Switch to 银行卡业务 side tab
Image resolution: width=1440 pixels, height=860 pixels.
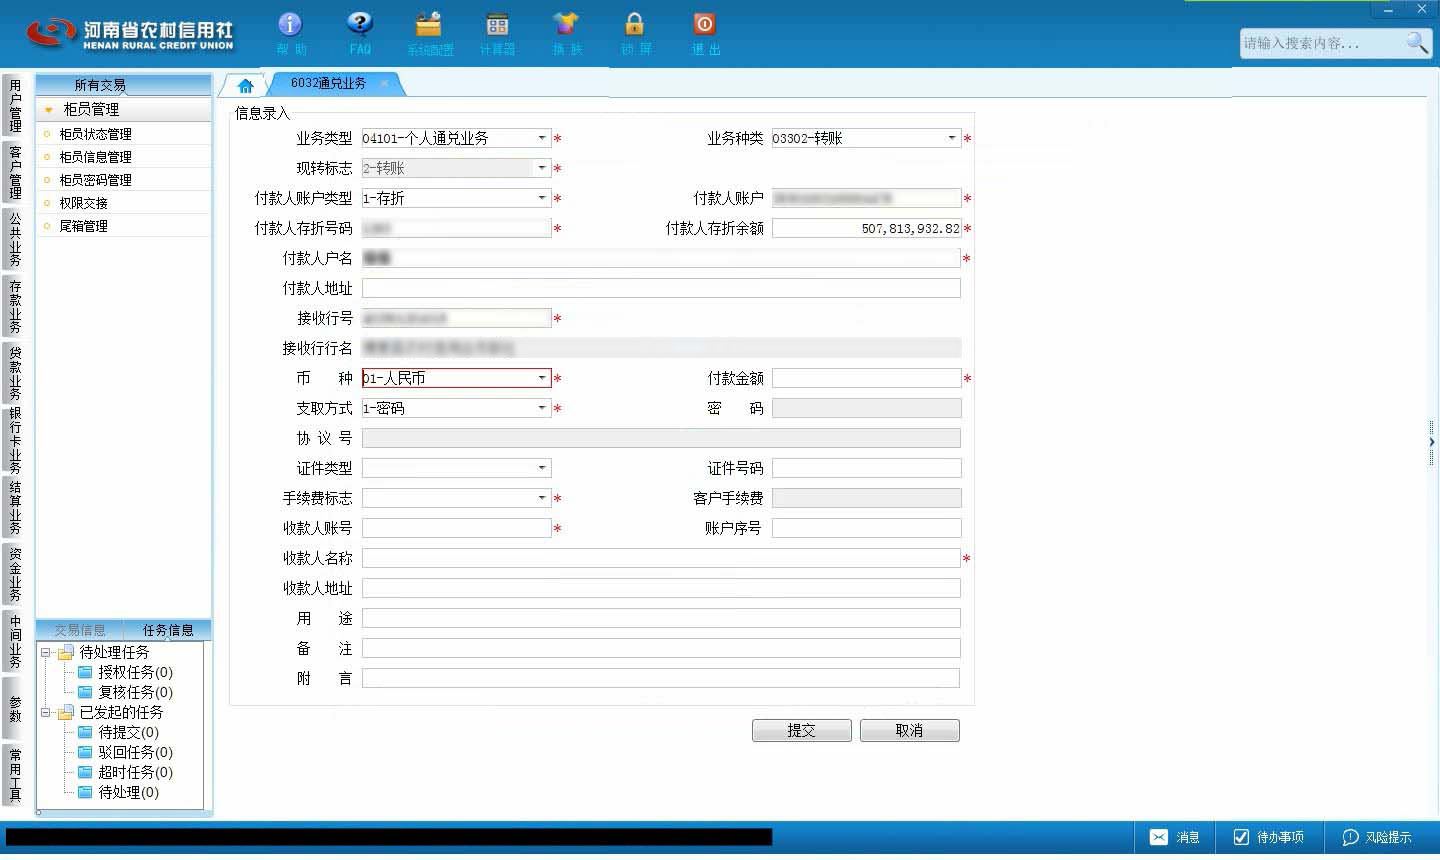click(x=15, y=440)
